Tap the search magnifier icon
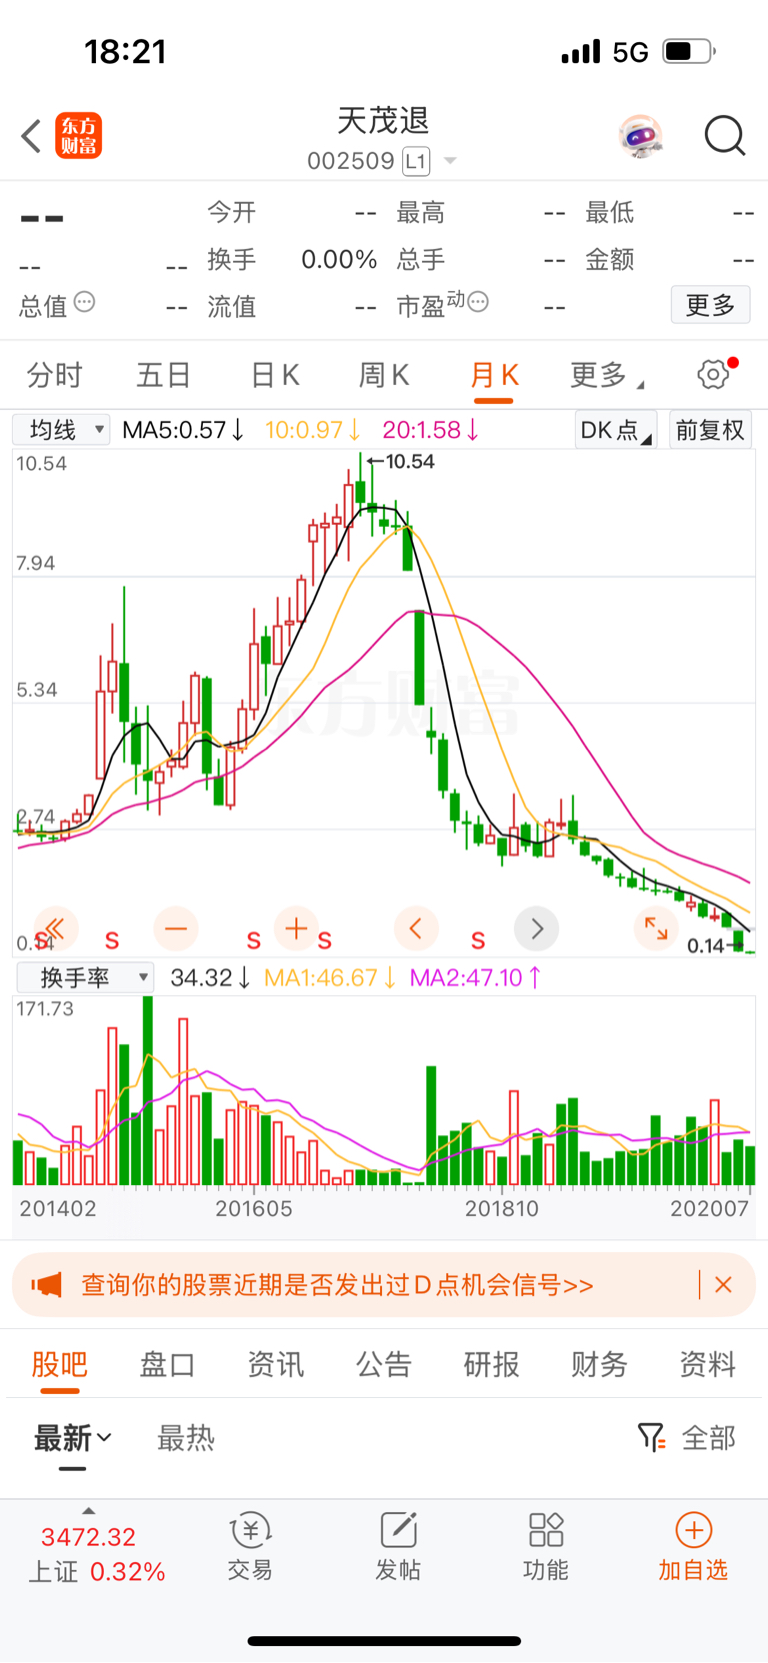768x1663 pixels. (x=725, y=136)
